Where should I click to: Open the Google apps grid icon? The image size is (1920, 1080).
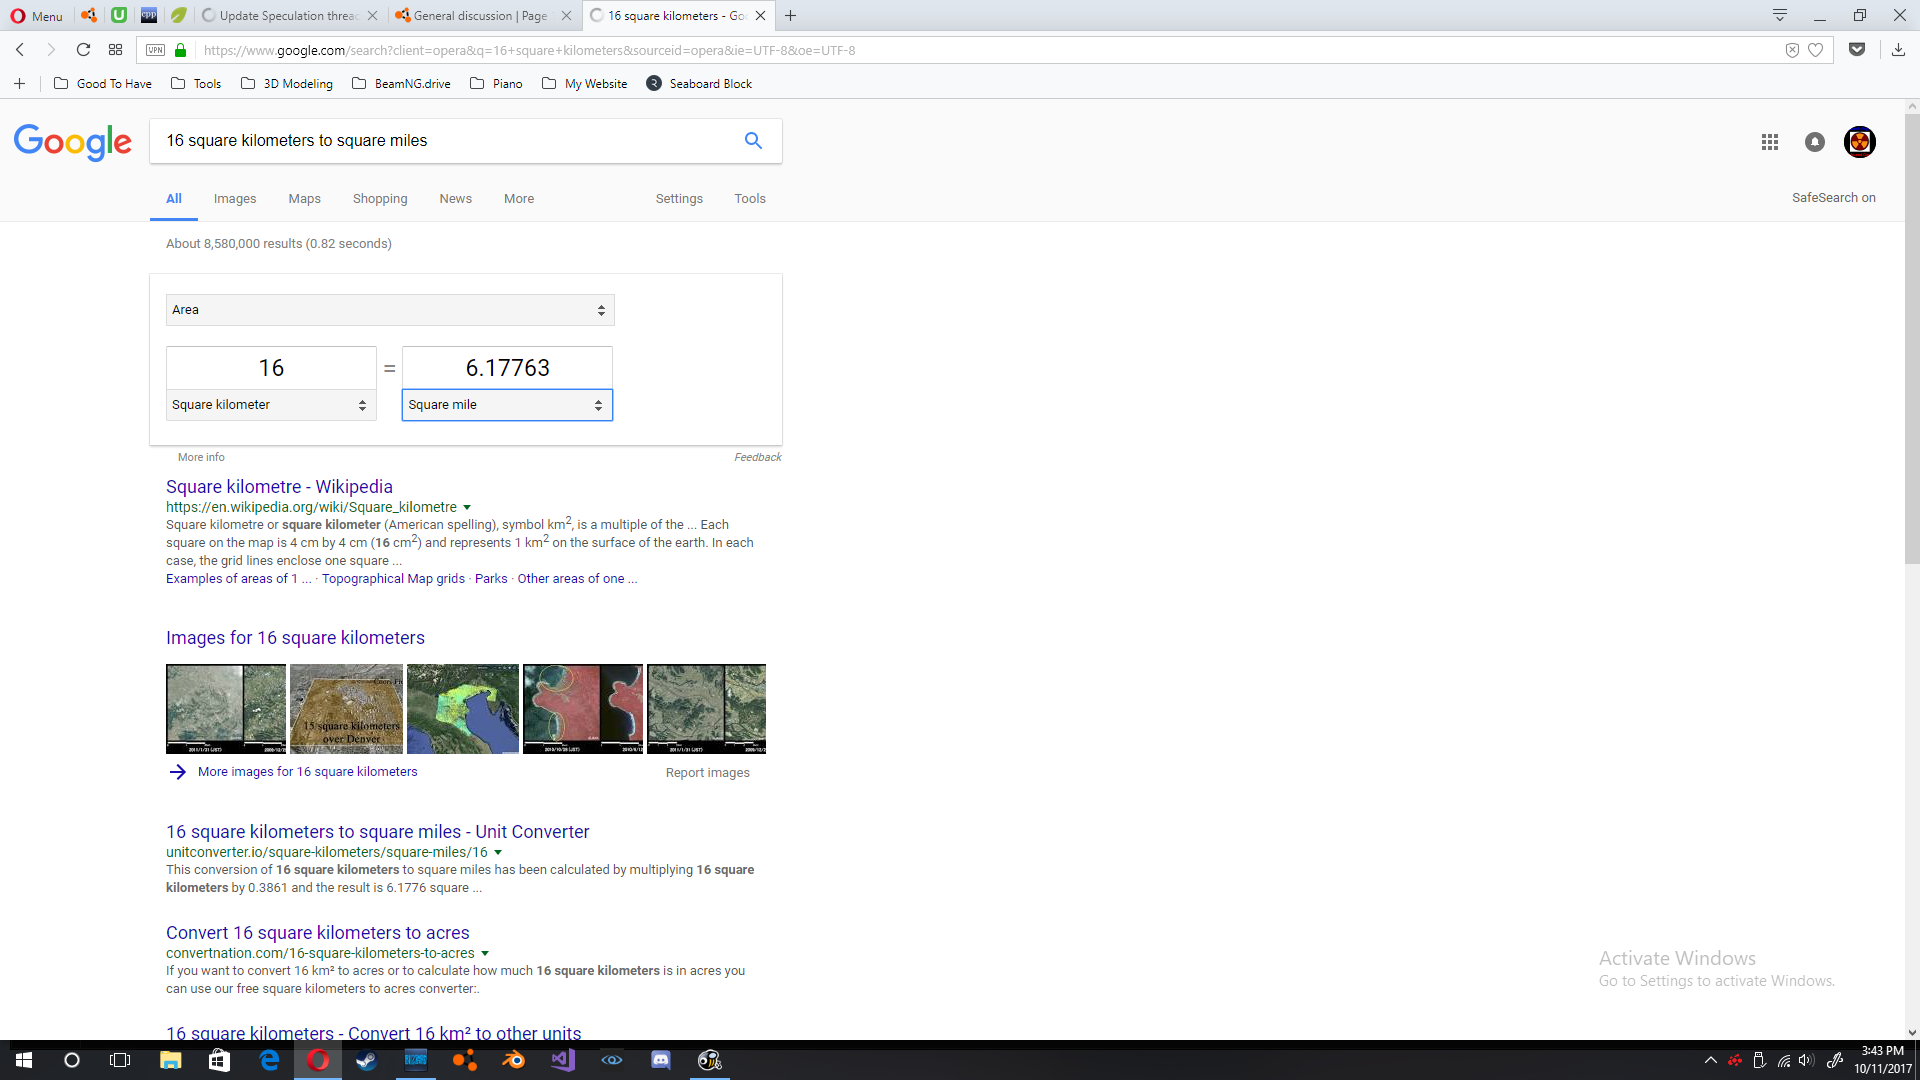tap(1769, 142)
